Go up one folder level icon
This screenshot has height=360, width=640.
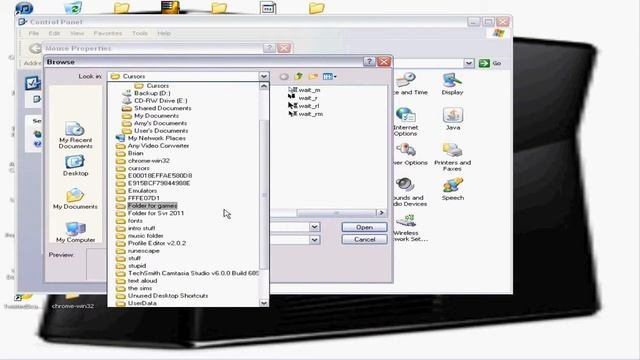[298, 76]
